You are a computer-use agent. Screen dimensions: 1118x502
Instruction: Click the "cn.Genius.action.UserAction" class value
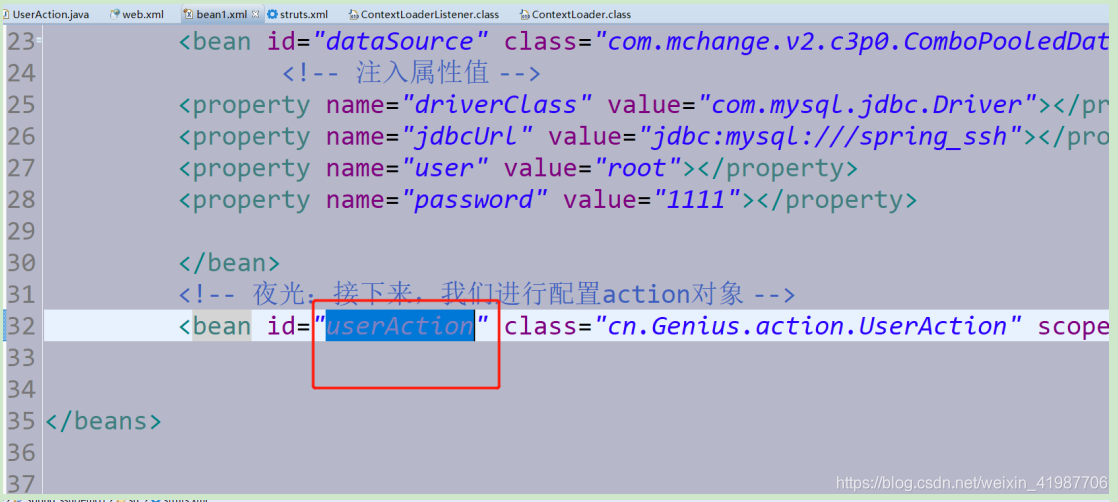click(x=809, y=326)
